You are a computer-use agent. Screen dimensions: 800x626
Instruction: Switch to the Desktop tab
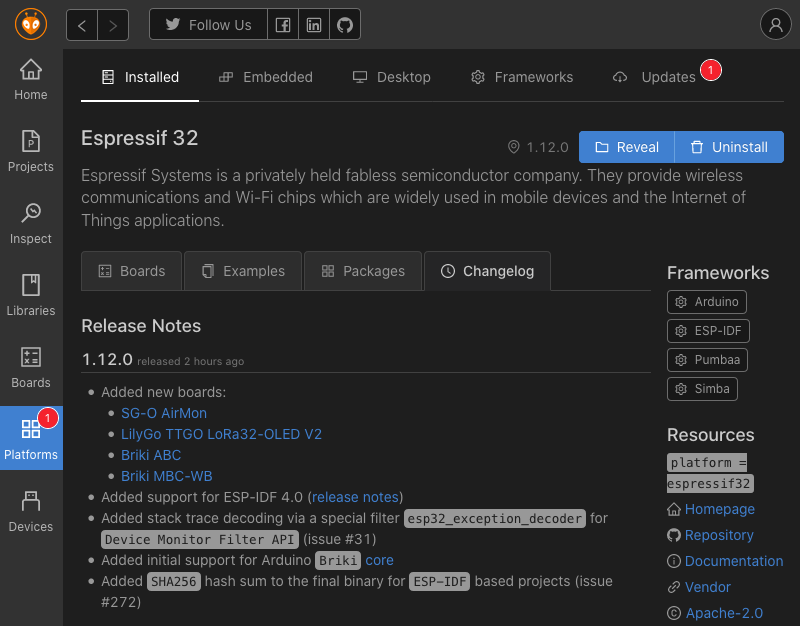pyautogui.click(x=392, y=77)
